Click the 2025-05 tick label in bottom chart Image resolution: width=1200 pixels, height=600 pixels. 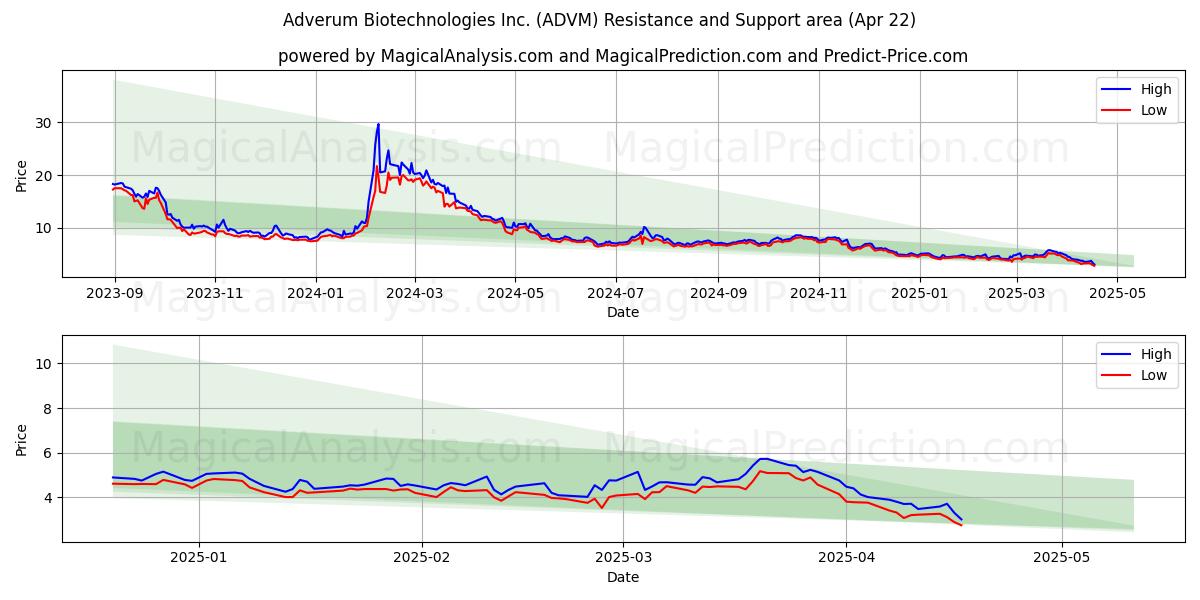(x=1062, y=558)
